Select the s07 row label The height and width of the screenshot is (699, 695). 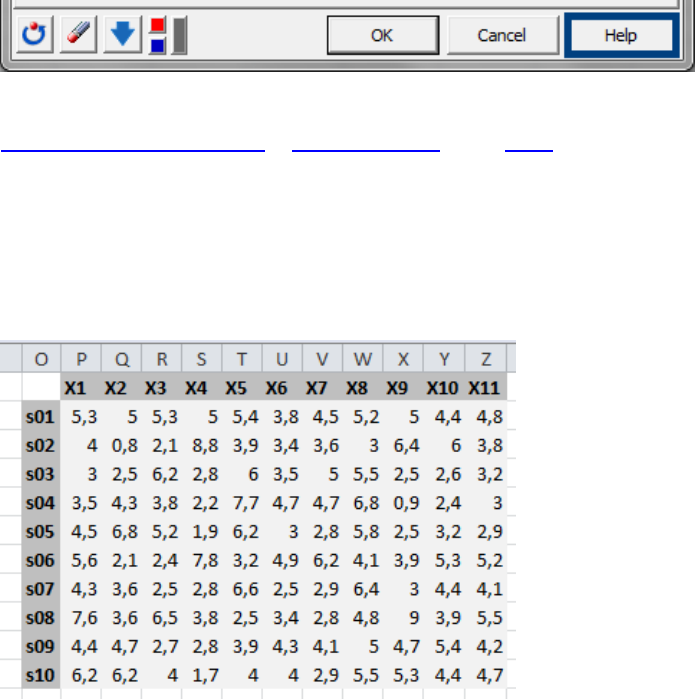tap(41, 589)
